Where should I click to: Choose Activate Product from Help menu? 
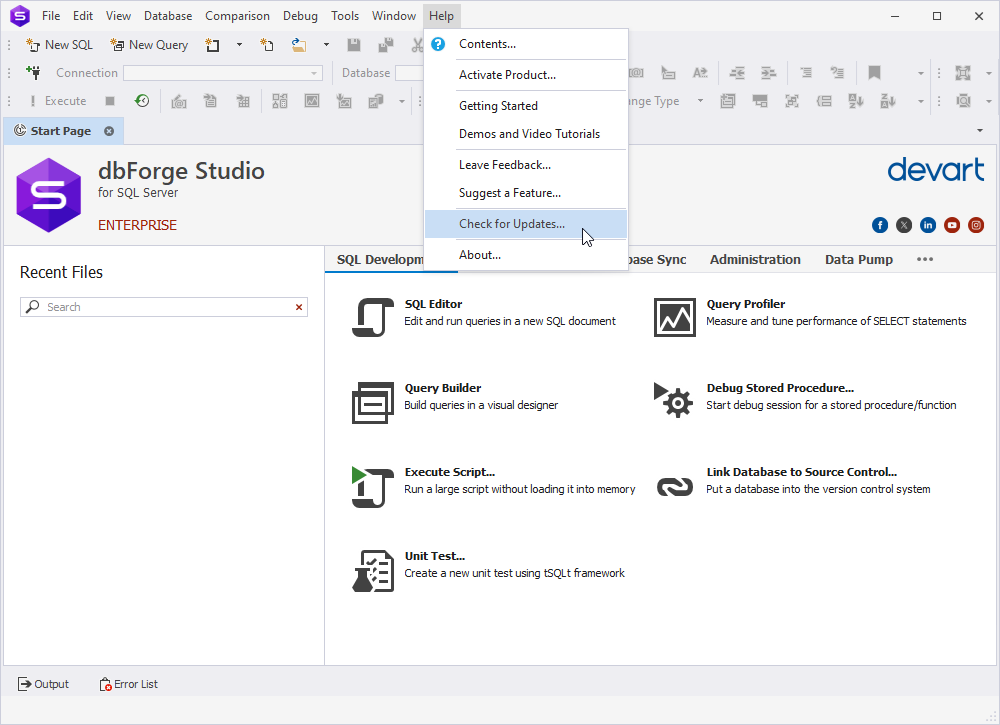[x=526, y=75]
